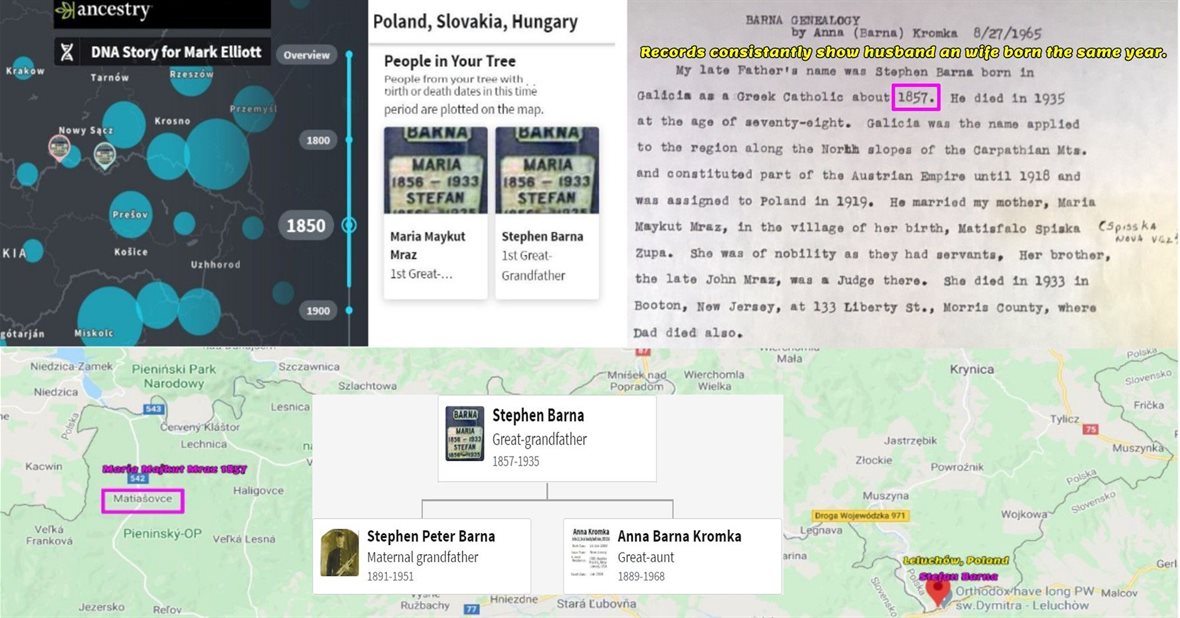
Task: Click the route 75 road marker
Action: click(x=1091, y=429)
